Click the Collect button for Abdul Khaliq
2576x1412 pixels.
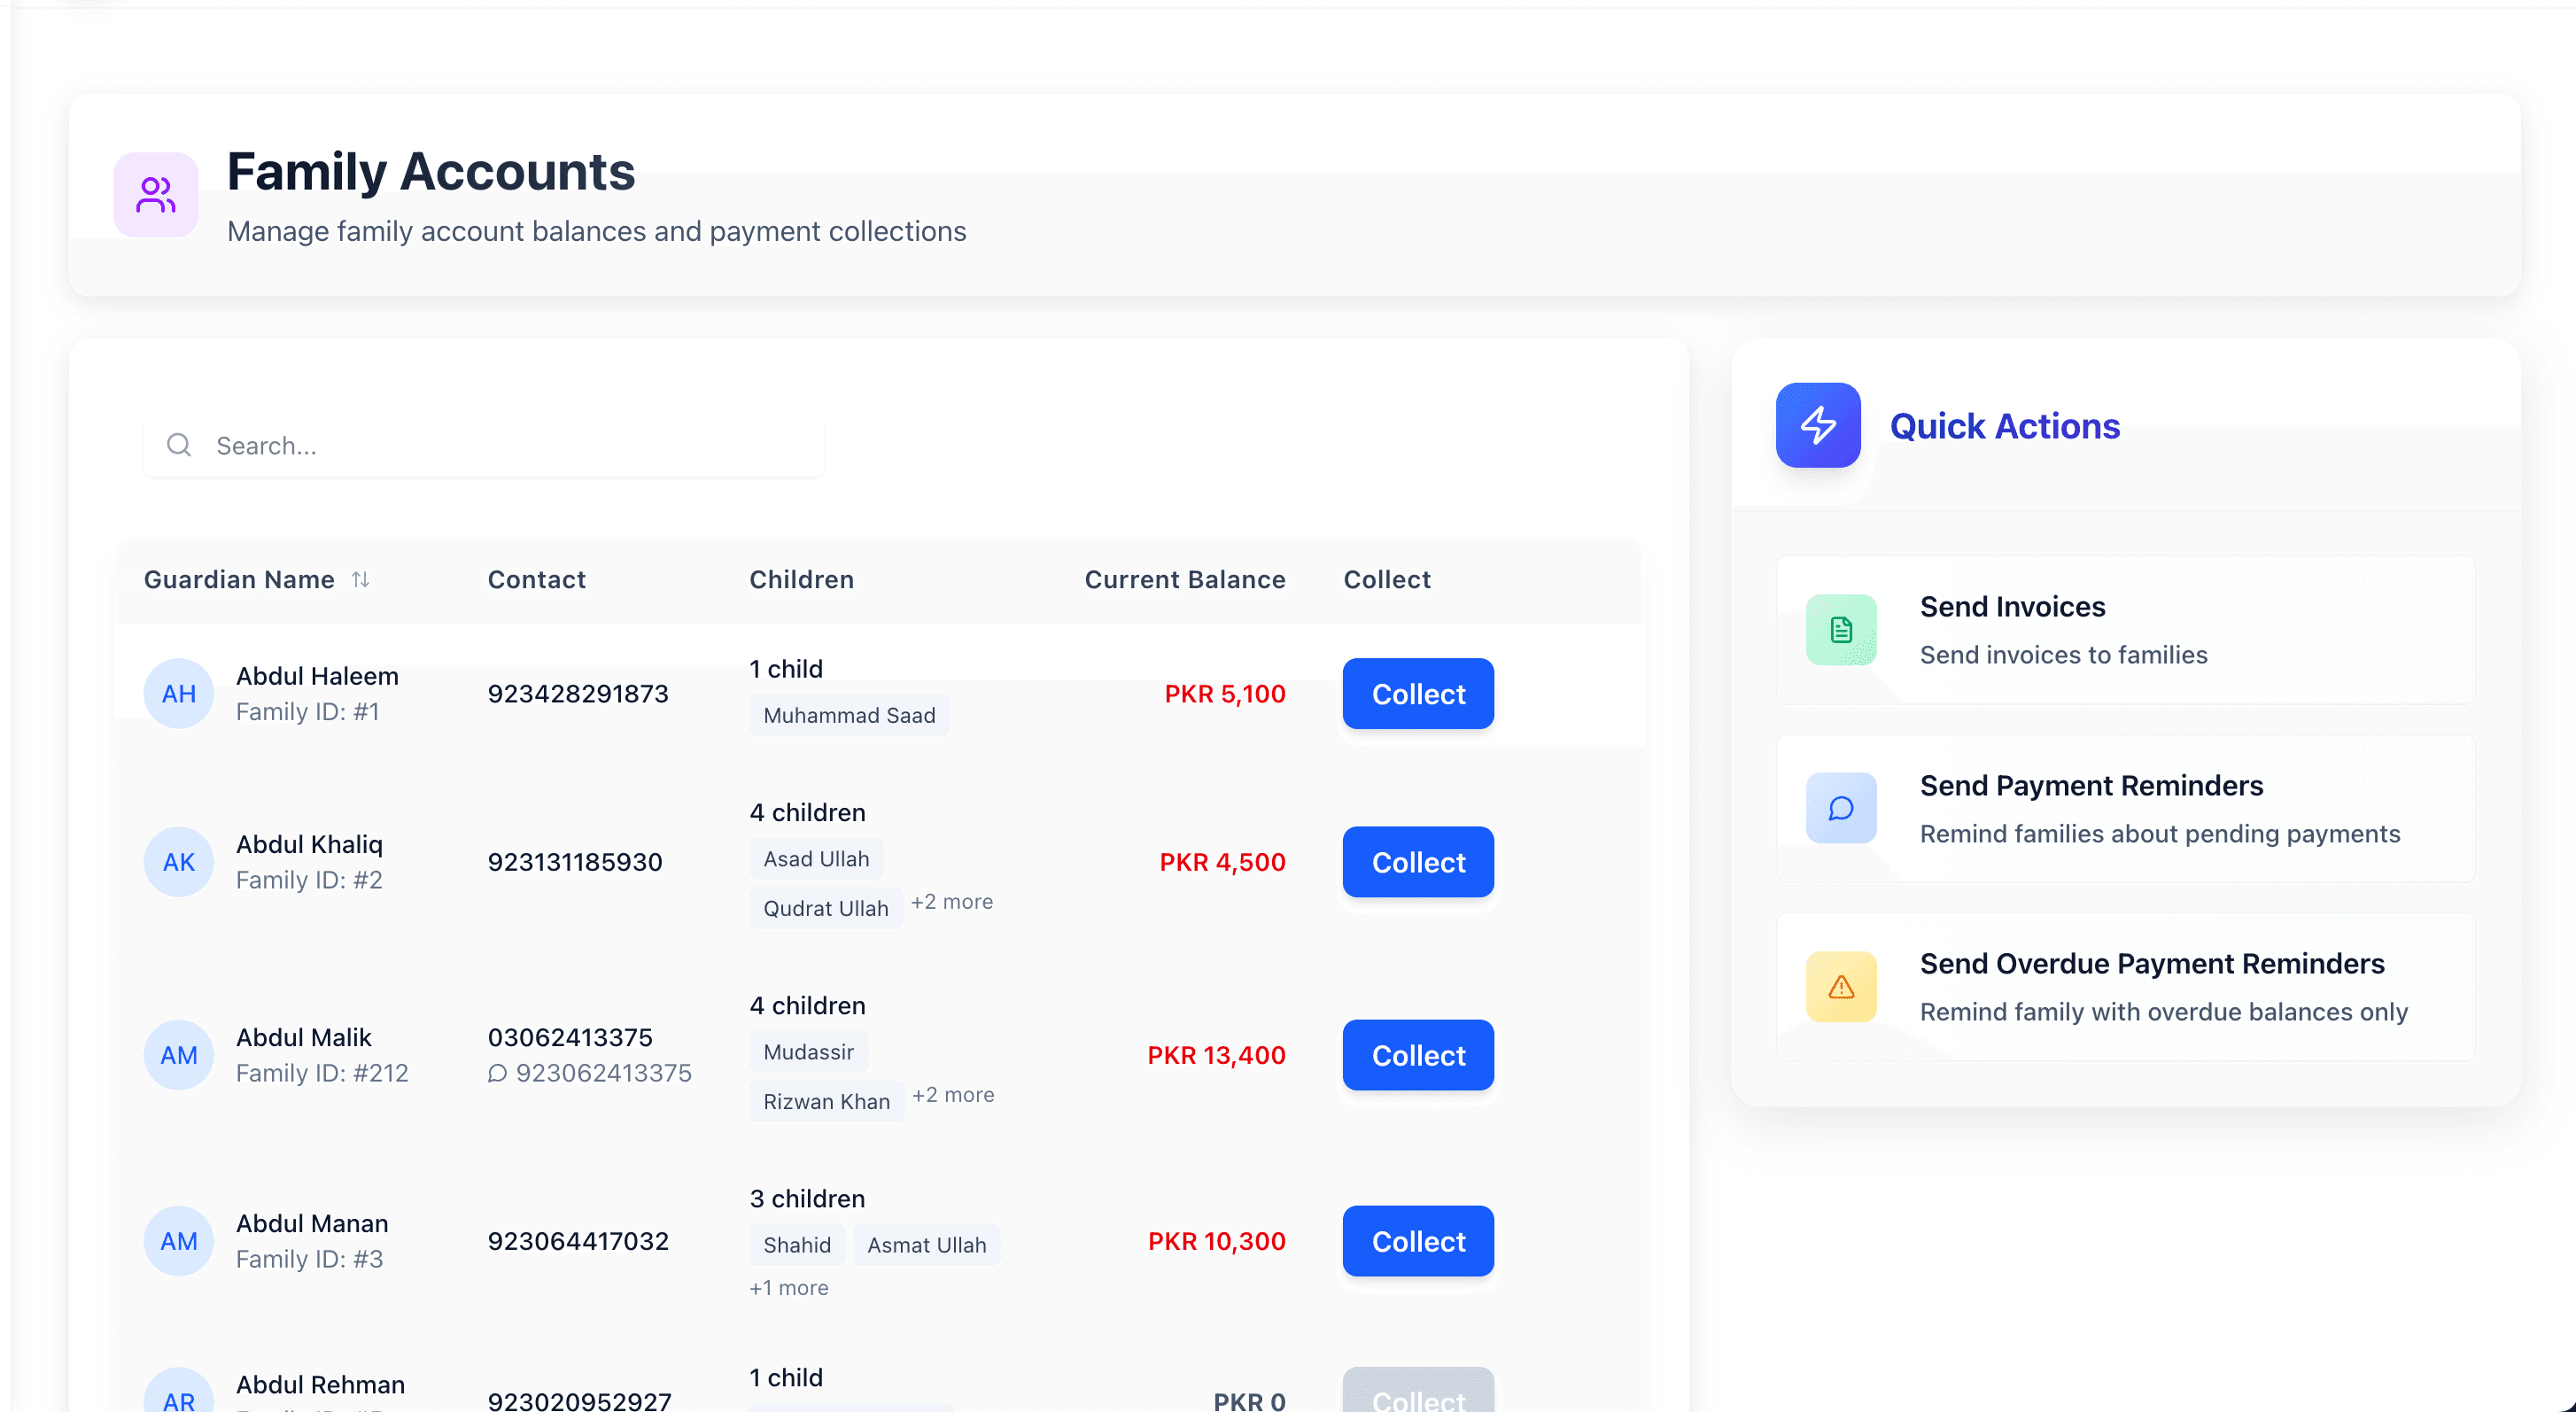point(1417,861)
